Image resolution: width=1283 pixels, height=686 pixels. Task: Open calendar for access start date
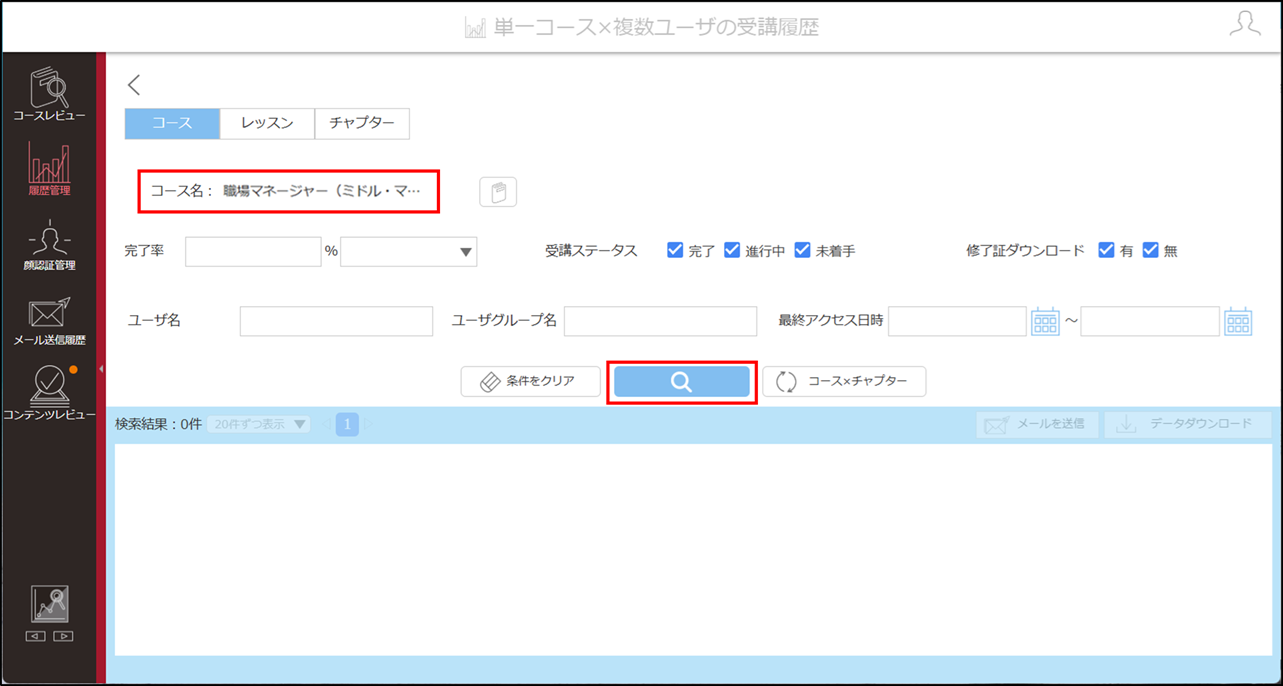click(x=1045, y=322)
